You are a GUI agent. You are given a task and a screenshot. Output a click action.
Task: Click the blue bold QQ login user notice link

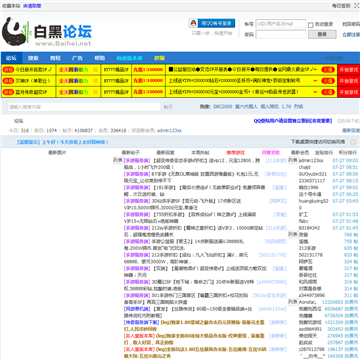pos(293,121)
